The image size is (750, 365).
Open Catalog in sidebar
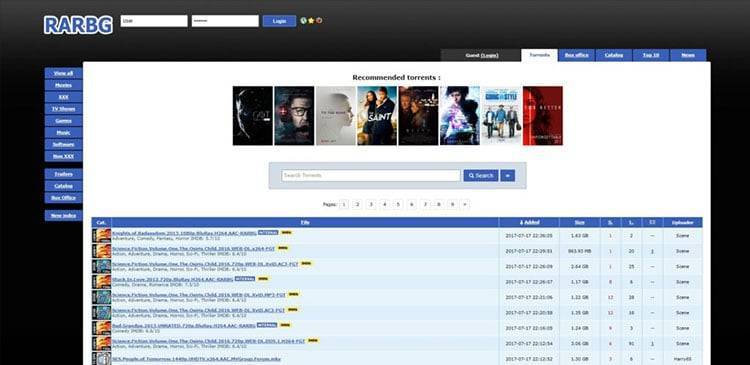click(x=64, y=186)
